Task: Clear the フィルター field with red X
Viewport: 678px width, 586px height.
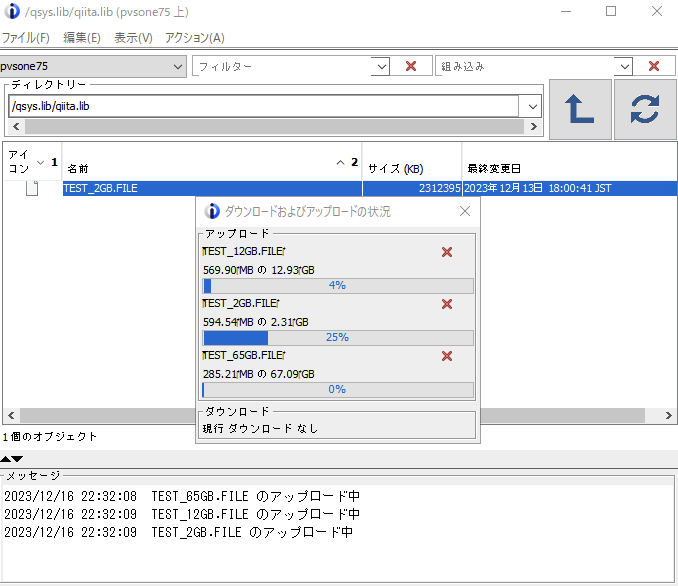Action: tap(411, 66)
